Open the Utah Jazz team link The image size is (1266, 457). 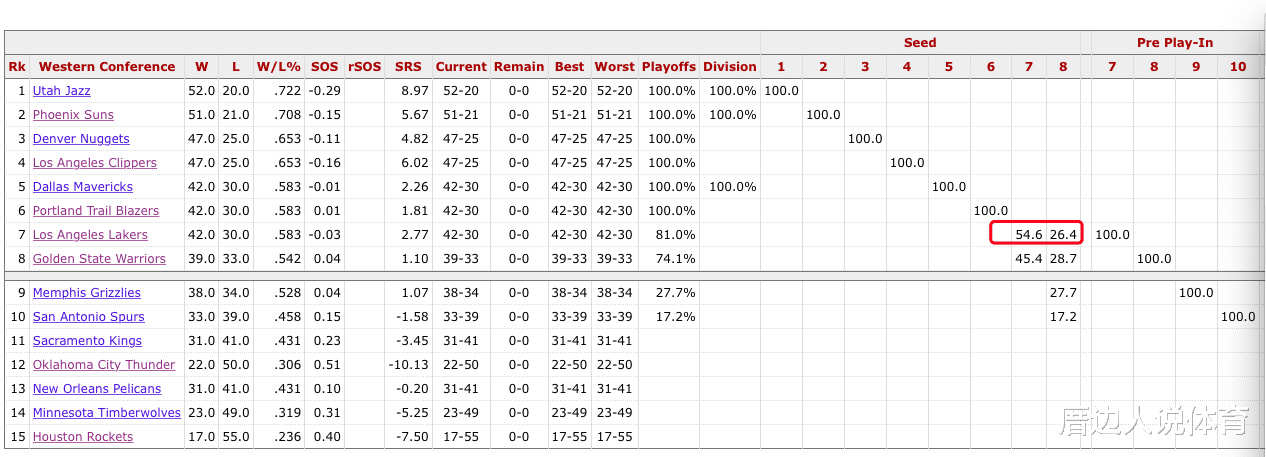coord(61,91)
